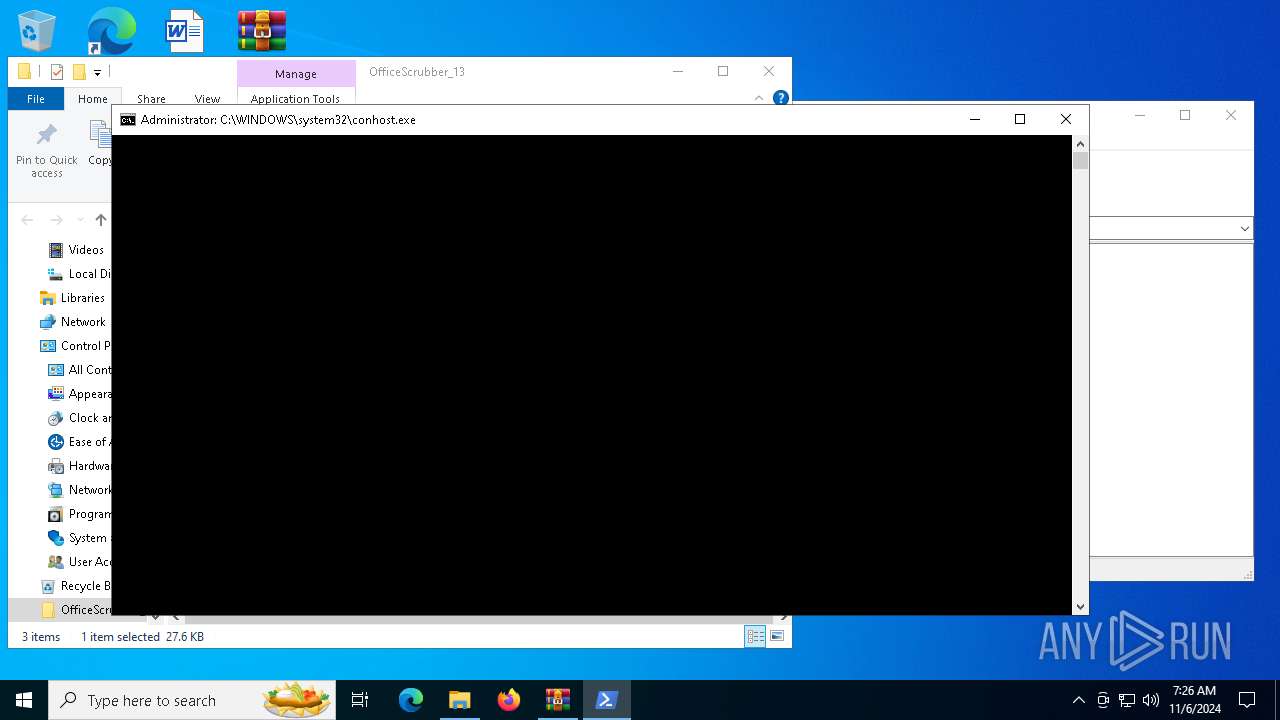The width and height of the screenshot is (1280, 720).
Task: Select User Accounts entry
Action: click(x=79, y=562)
